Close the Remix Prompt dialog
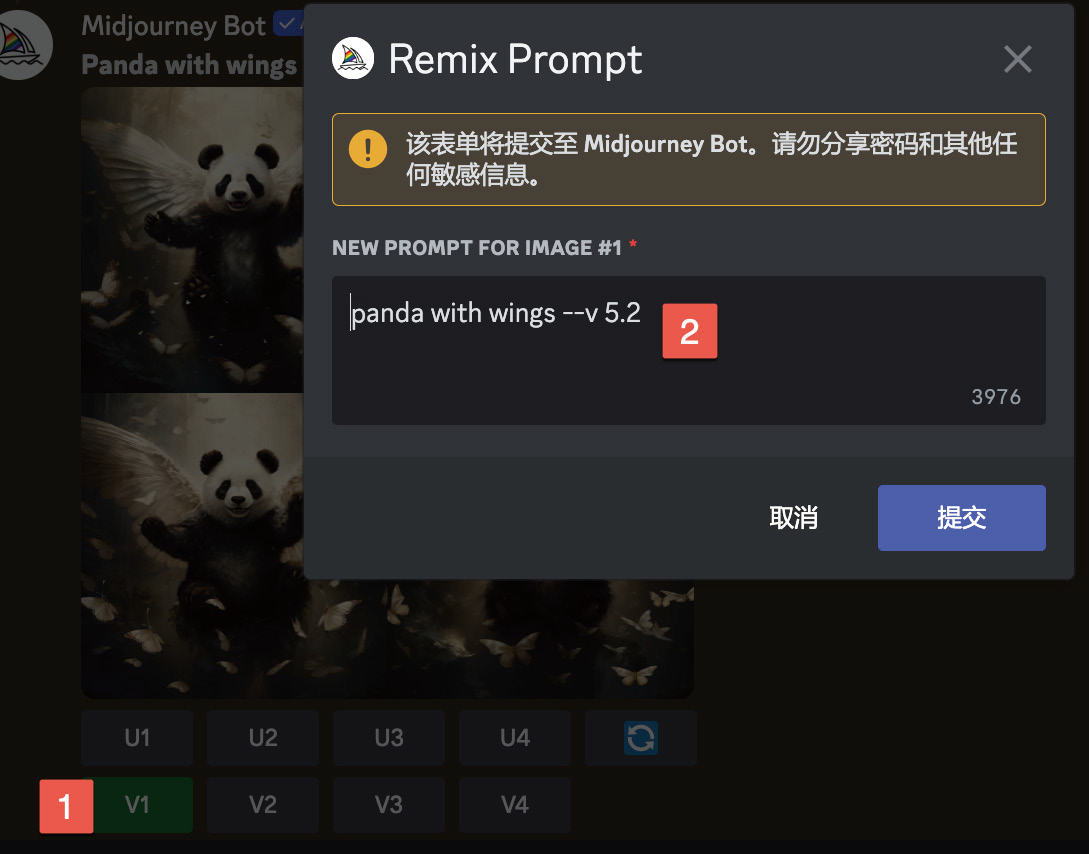The image size is (1089, 854). point(1017,59)
